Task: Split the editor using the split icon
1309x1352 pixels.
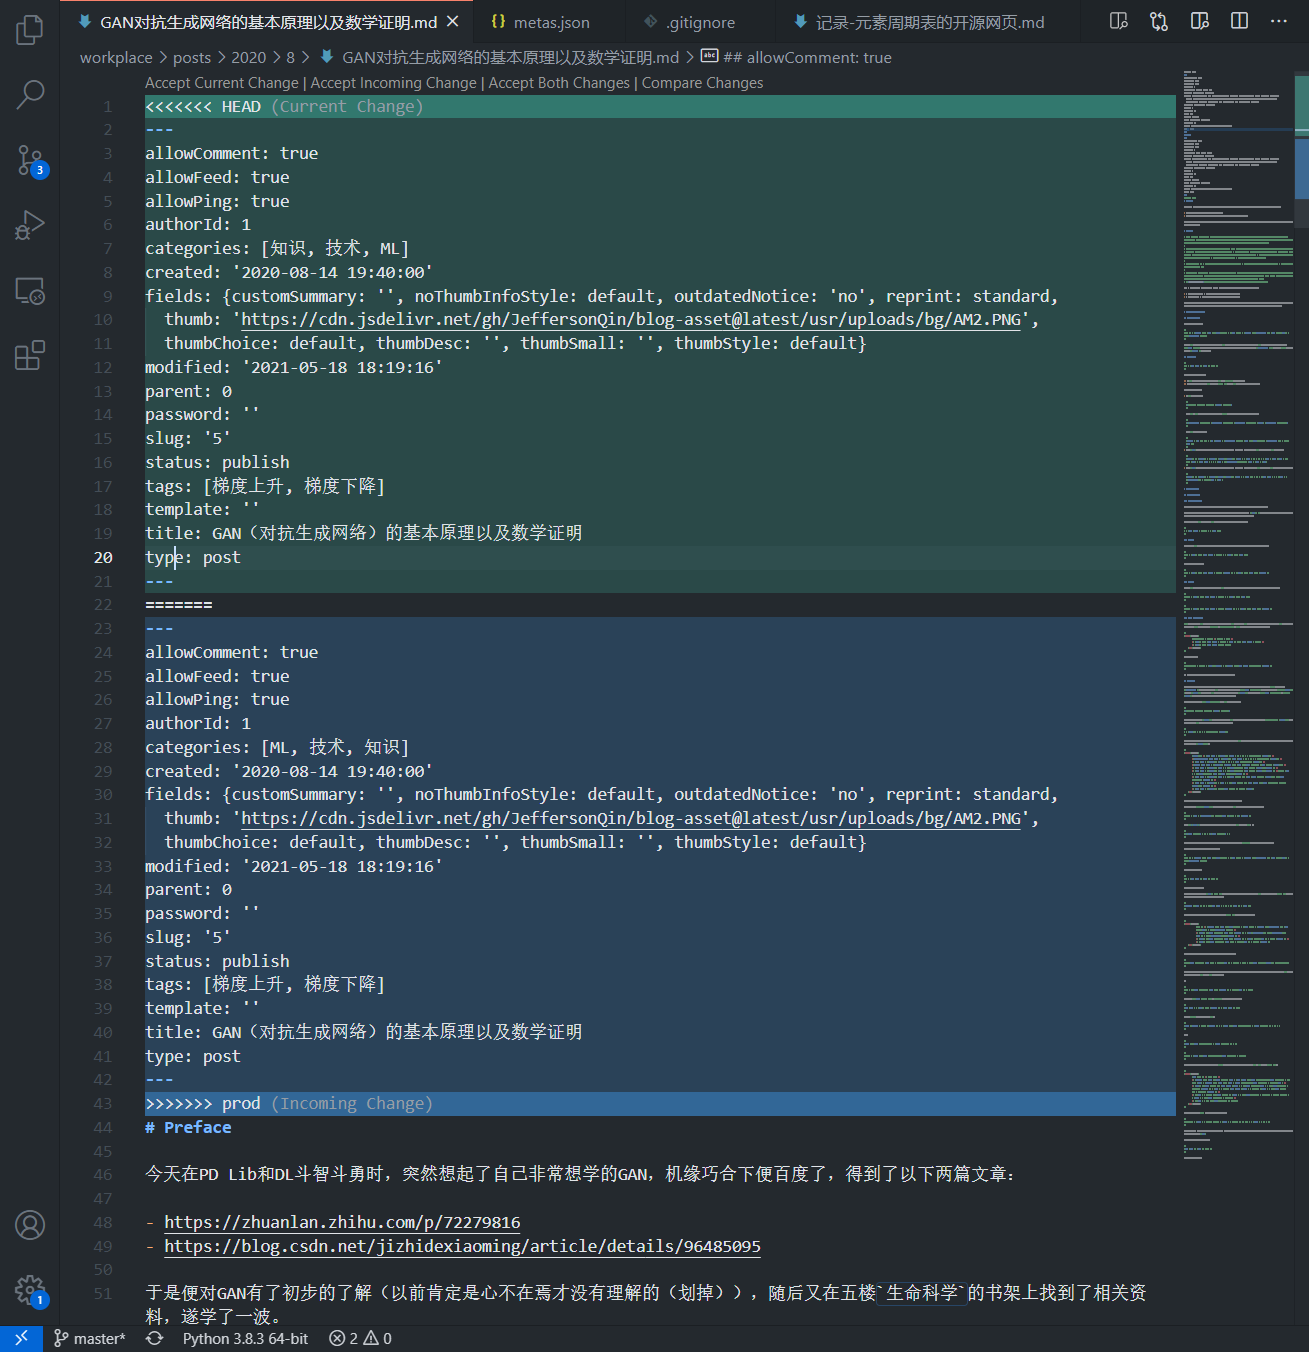Action: [1239, 20]
